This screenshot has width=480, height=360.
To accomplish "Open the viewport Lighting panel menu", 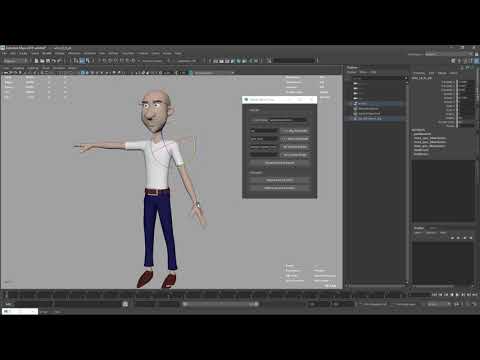I will 33,68.
